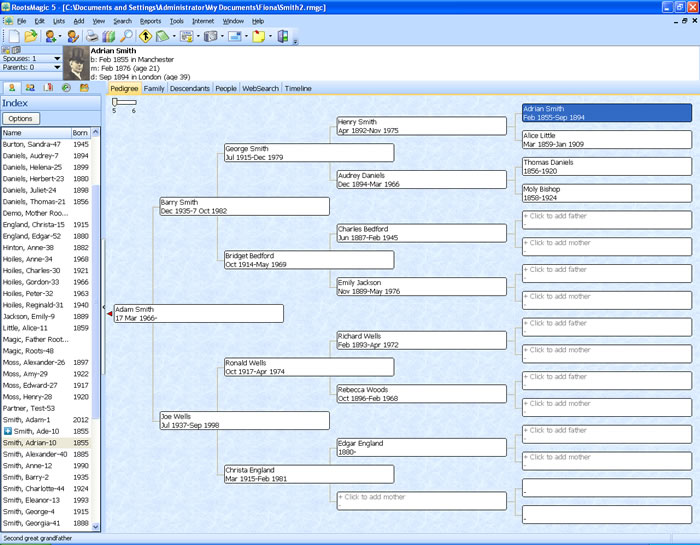Click the yellow sticky note toolbar icon
Viewport: 700px width, 545px height.
[258, 36]
